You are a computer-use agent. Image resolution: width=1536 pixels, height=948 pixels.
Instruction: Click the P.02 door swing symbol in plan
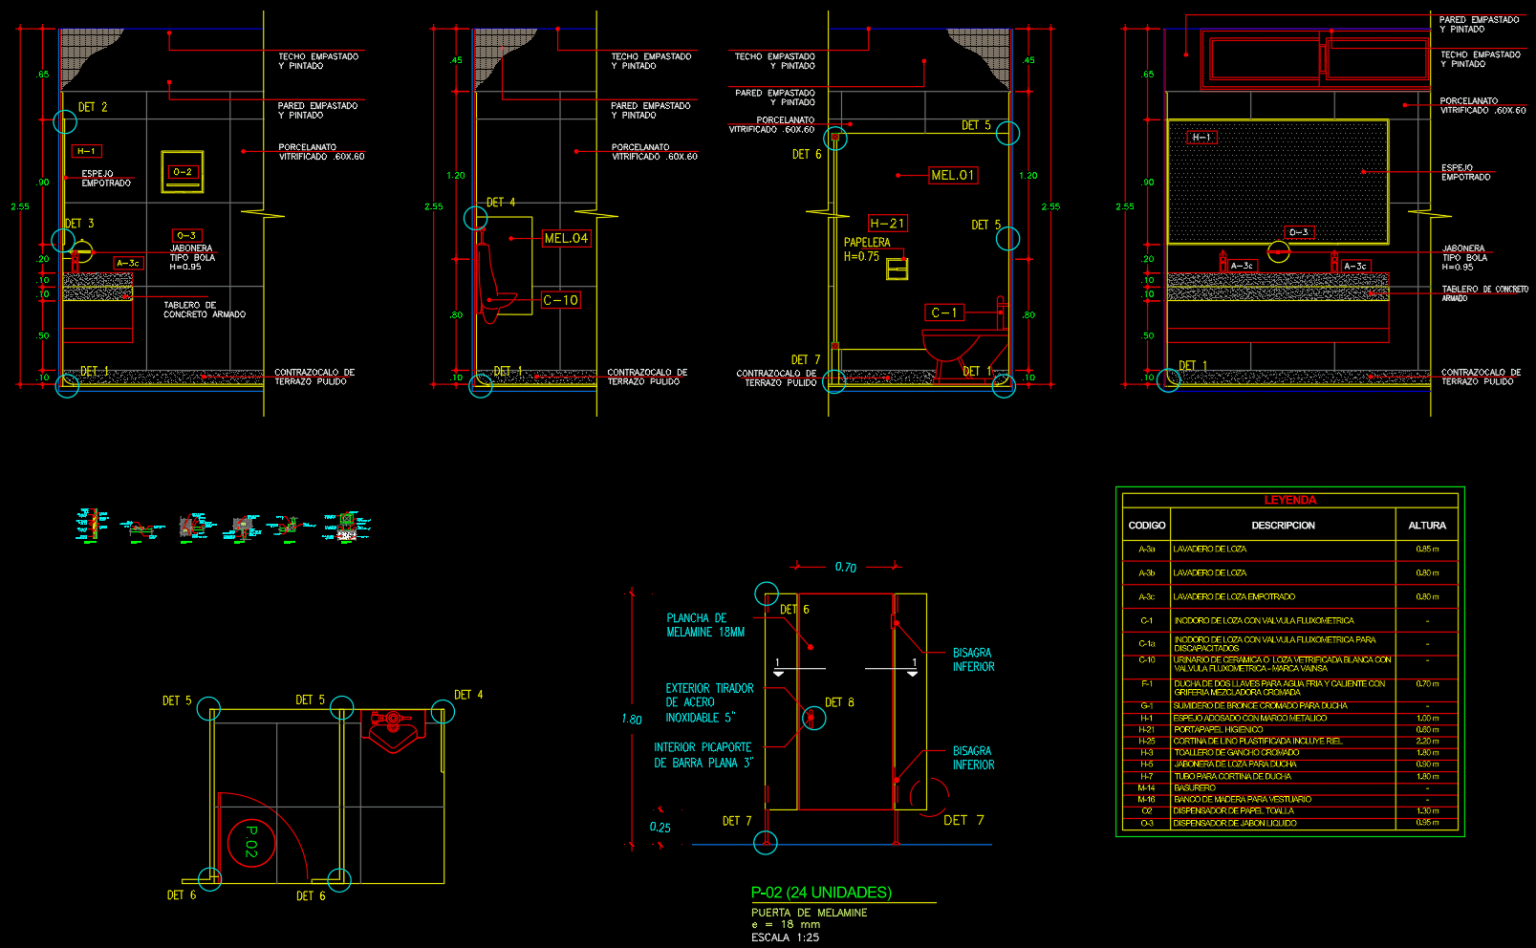(253, 842)
